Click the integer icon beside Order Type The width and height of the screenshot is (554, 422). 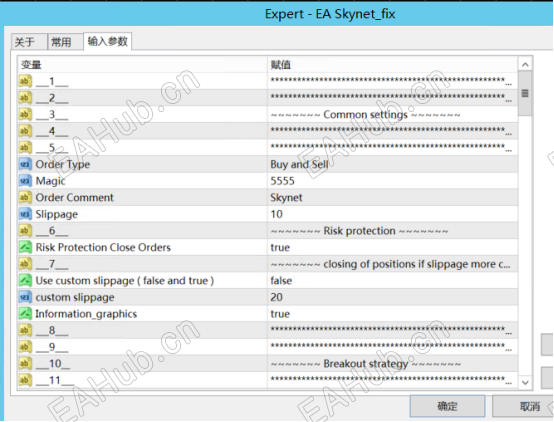point(25,164)
